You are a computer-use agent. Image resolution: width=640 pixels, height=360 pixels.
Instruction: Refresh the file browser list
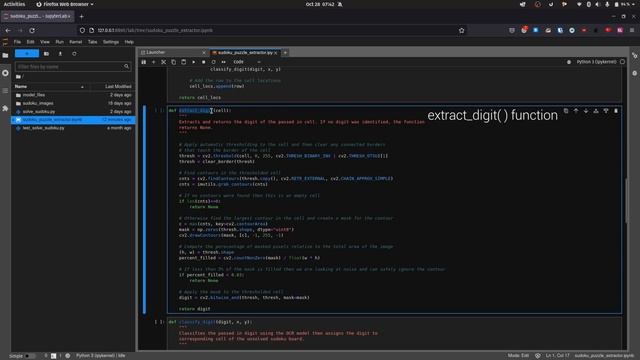pyautogui.click(x=74, y=53)
